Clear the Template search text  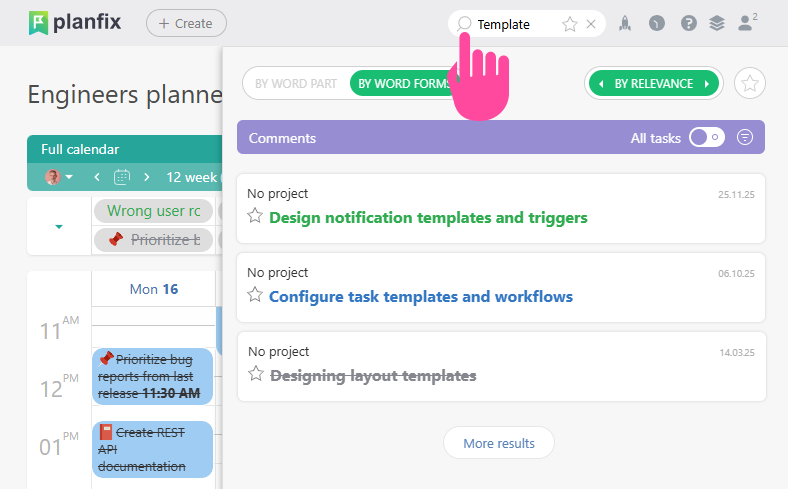coord(591,24)
